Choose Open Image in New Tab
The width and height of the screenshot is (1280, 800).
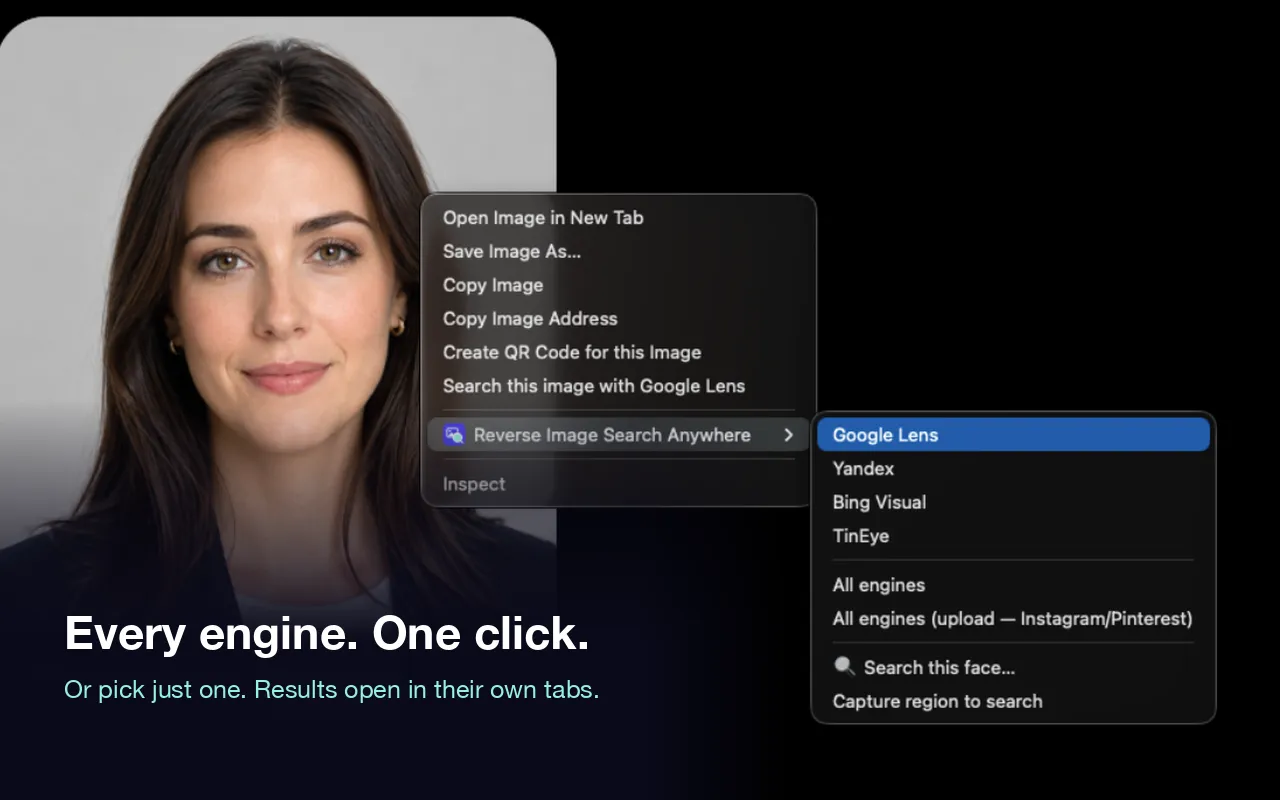[x=543, y=218]
